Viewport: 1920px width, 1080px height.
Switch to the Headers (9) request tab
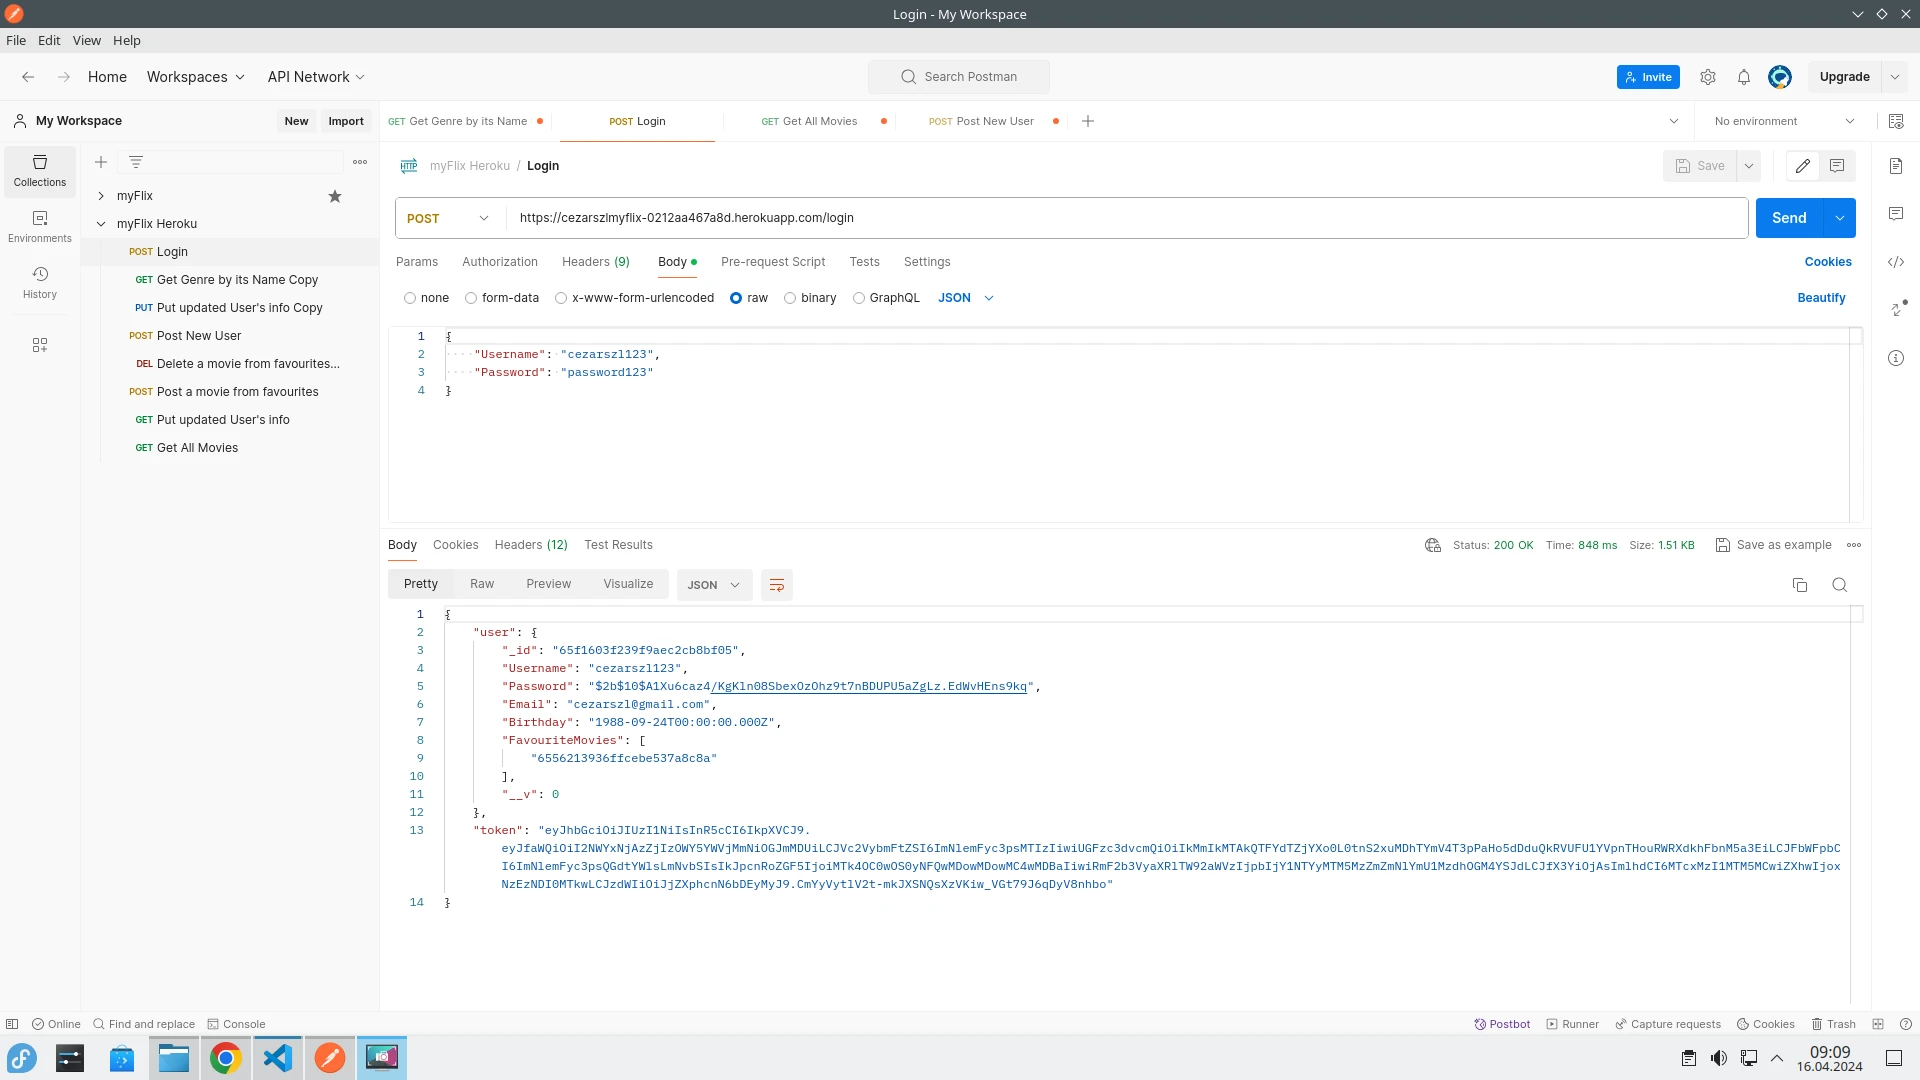(596, 262)
